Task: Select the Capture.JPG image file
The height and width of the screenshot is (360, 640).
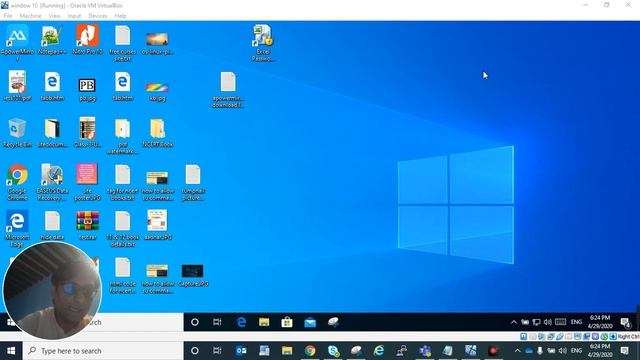Action: point(193,275)
